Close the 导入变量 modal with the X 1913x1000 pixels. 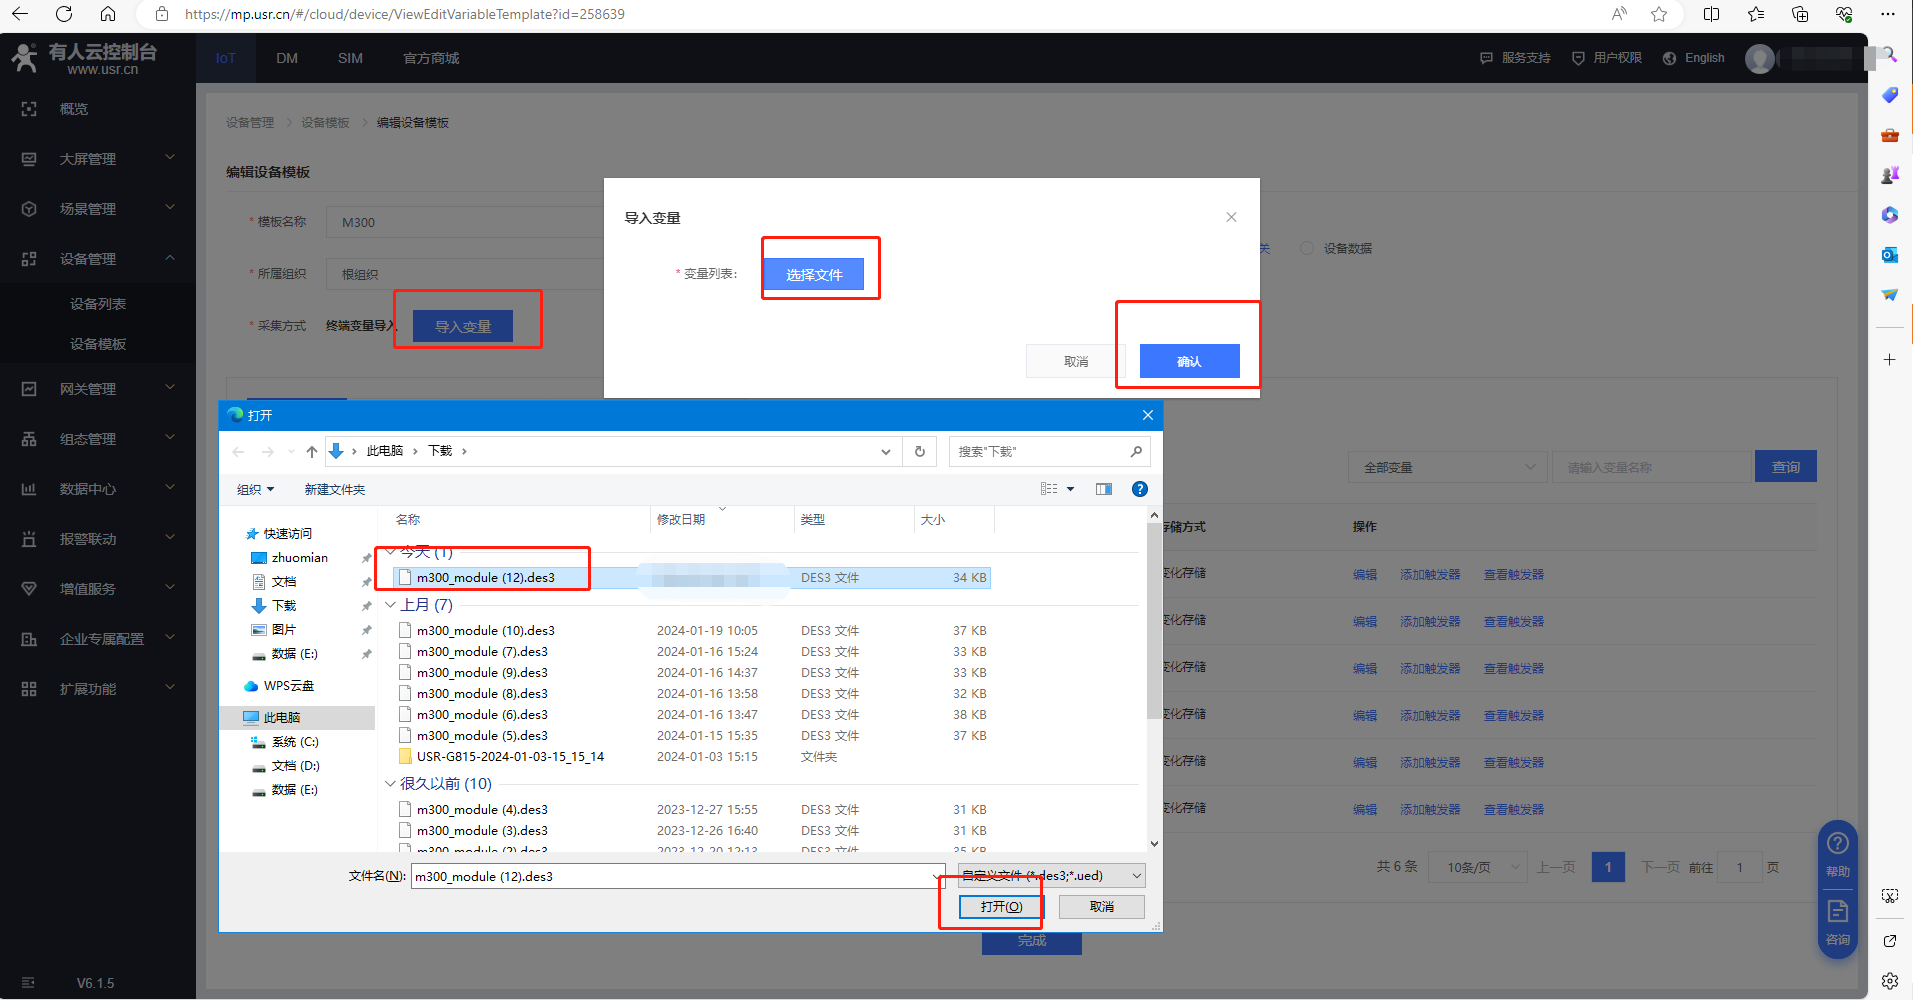(x=1231, y=217)
